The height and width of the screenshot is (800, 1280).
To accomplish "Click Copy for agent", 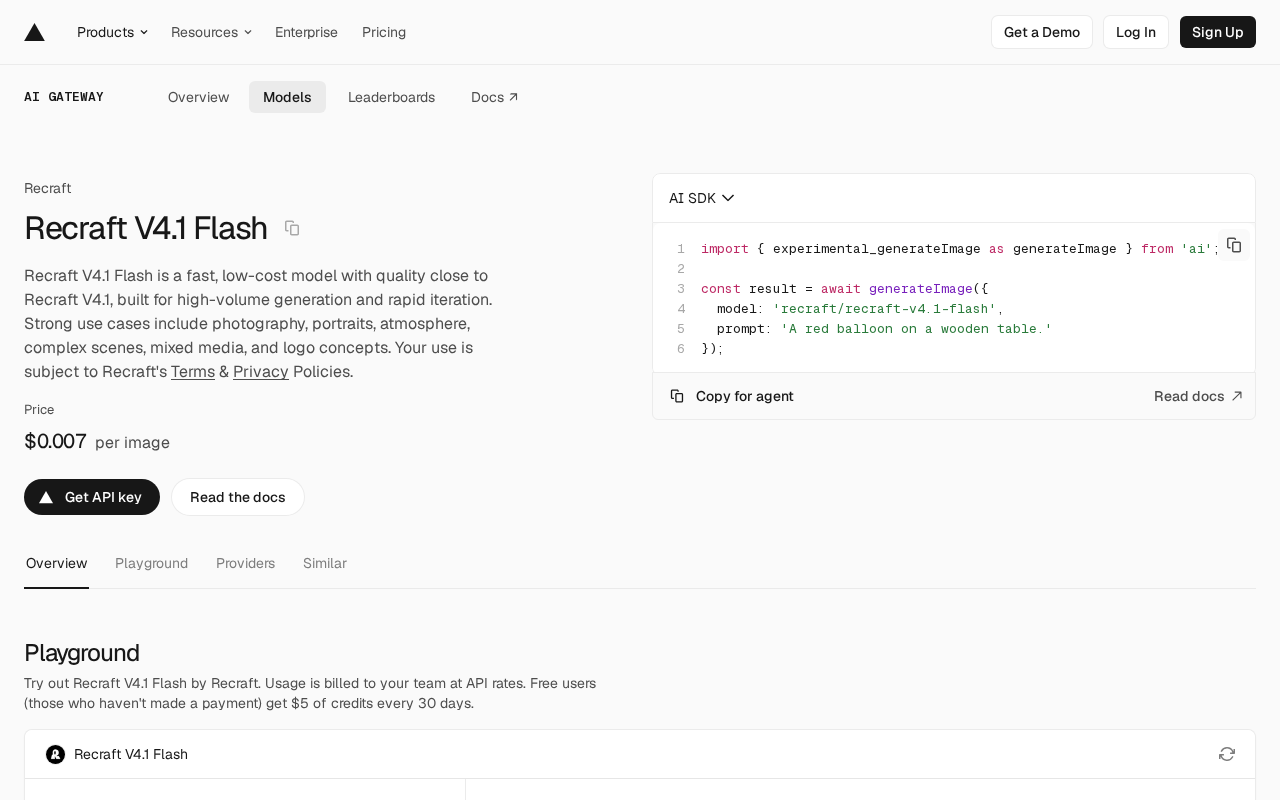I will point(732,396).
